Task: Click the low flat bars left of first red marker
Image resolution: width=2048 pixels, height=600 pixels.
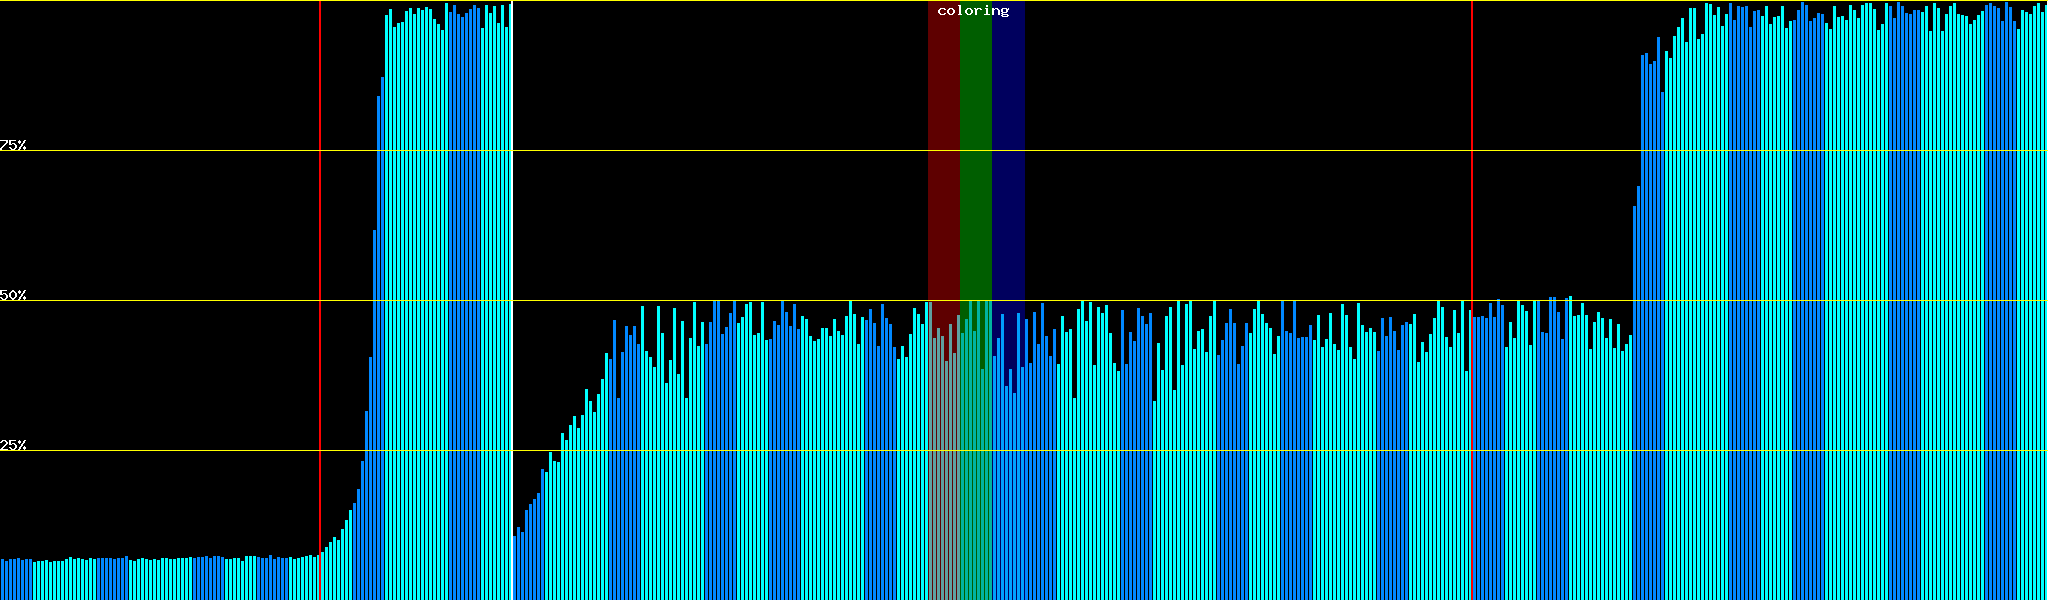Action: click(x=160, y=580)
